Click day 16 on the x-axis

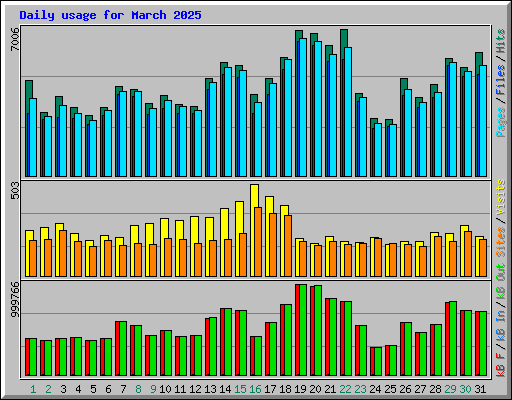(x=255, y=389)
